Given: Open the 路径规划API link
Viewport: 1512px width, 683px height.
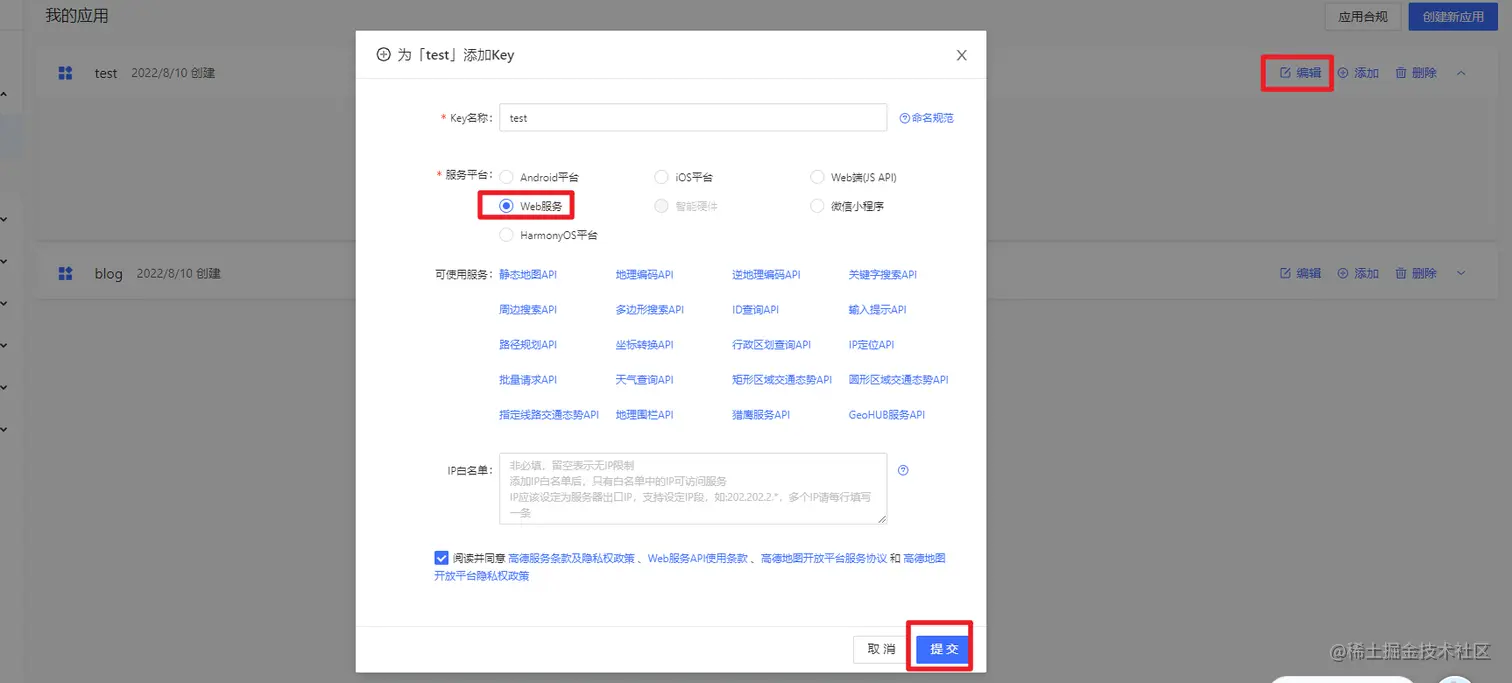Looking at the screenshot, I should coord(528,345).
